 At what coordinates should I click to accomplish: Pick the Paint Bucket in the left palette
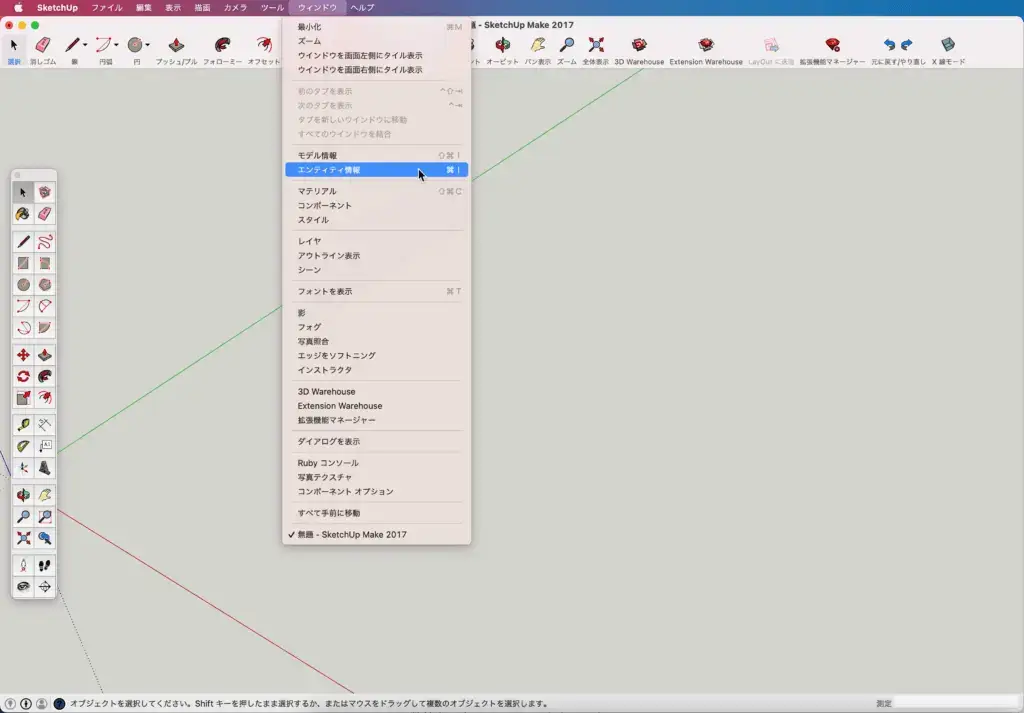click(x=23, y=214)
